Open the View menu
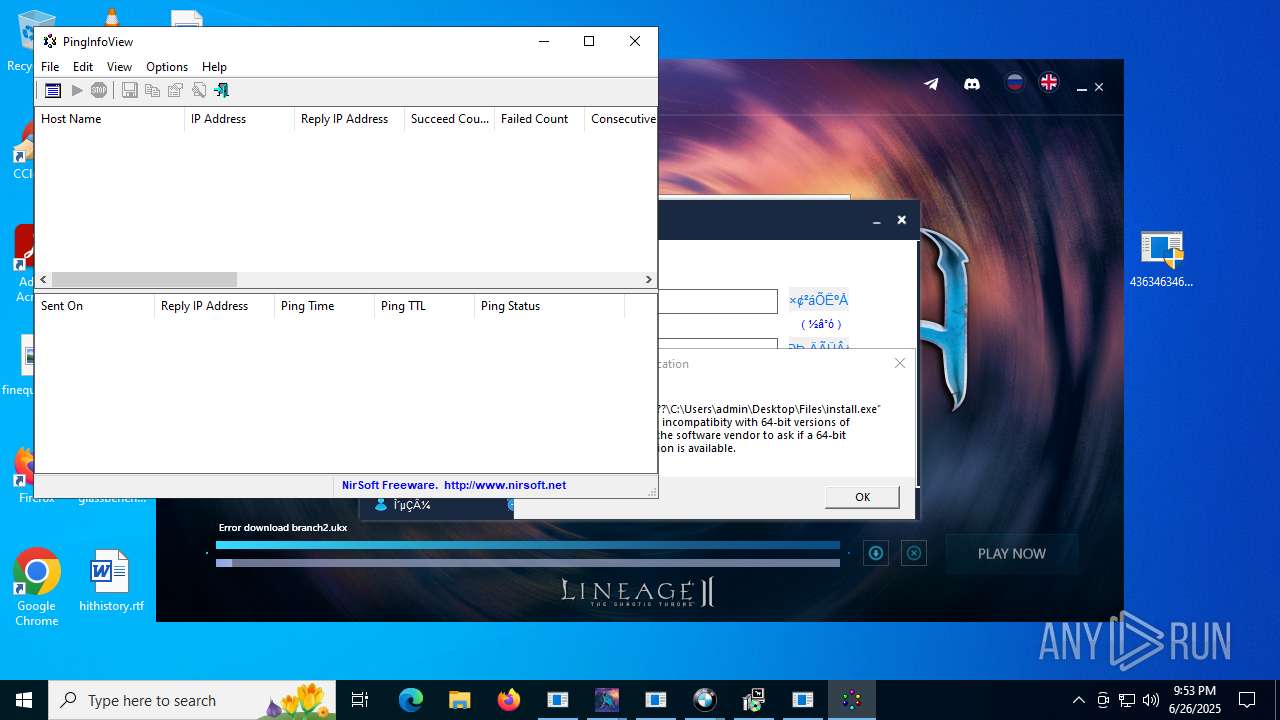This screenshot has width=1280, height=720. coord(119,67)
